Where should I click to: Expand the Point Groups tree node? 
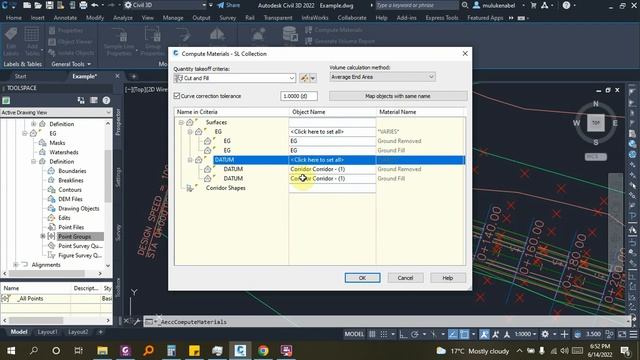pyautogui.click(x=42, y=236)
